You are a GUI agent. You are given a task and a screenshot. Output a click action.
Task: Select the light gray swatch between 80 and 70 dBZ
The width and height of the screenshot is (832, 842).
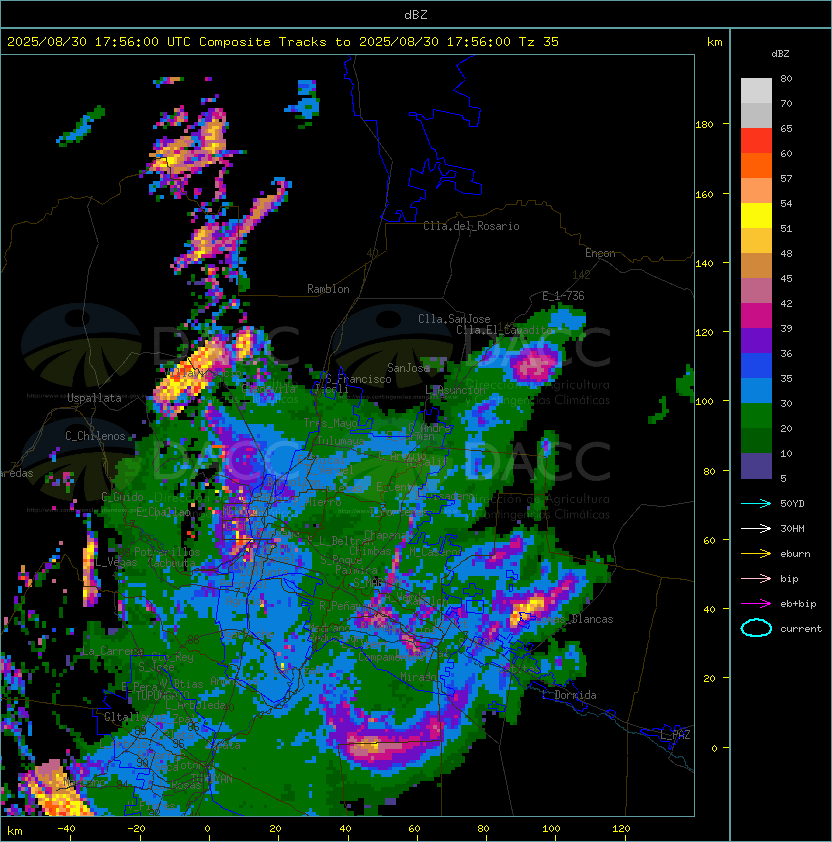click(x=756, y=91)
